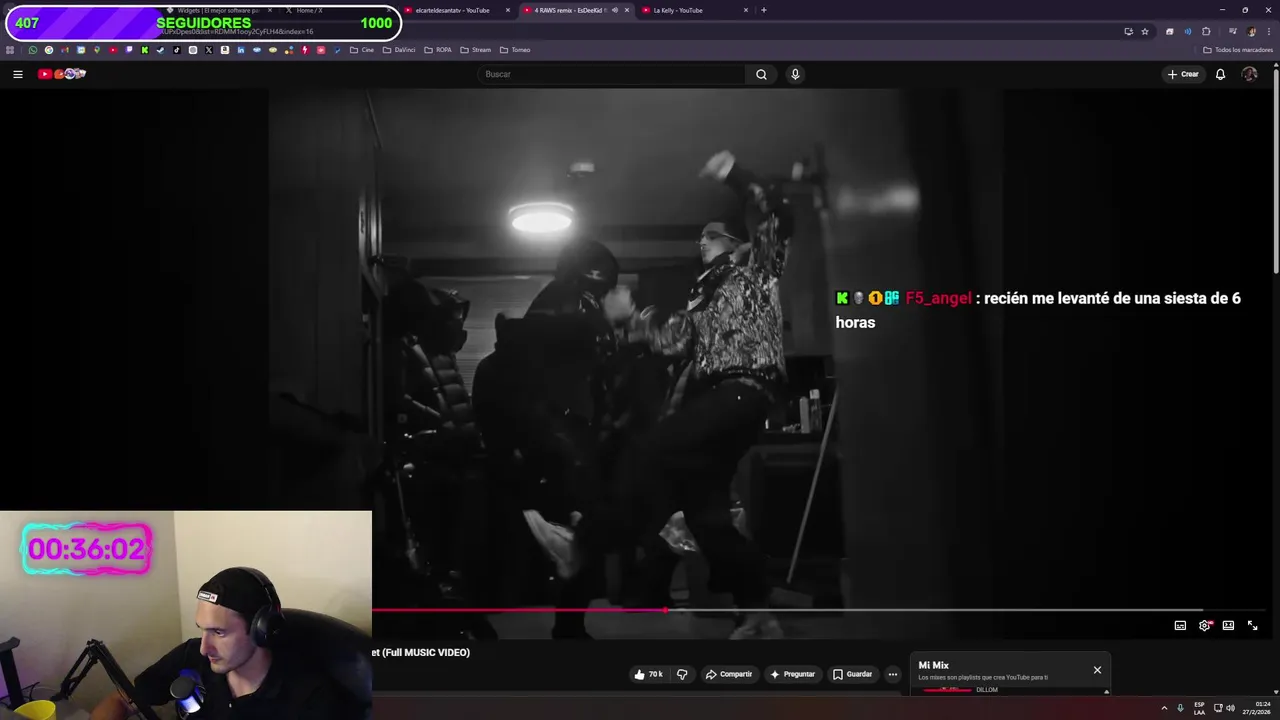Open the Chrome three-dot menu
This screenshot has height=720, width=1280.
pyautogui.click(x=1269, y=31)
